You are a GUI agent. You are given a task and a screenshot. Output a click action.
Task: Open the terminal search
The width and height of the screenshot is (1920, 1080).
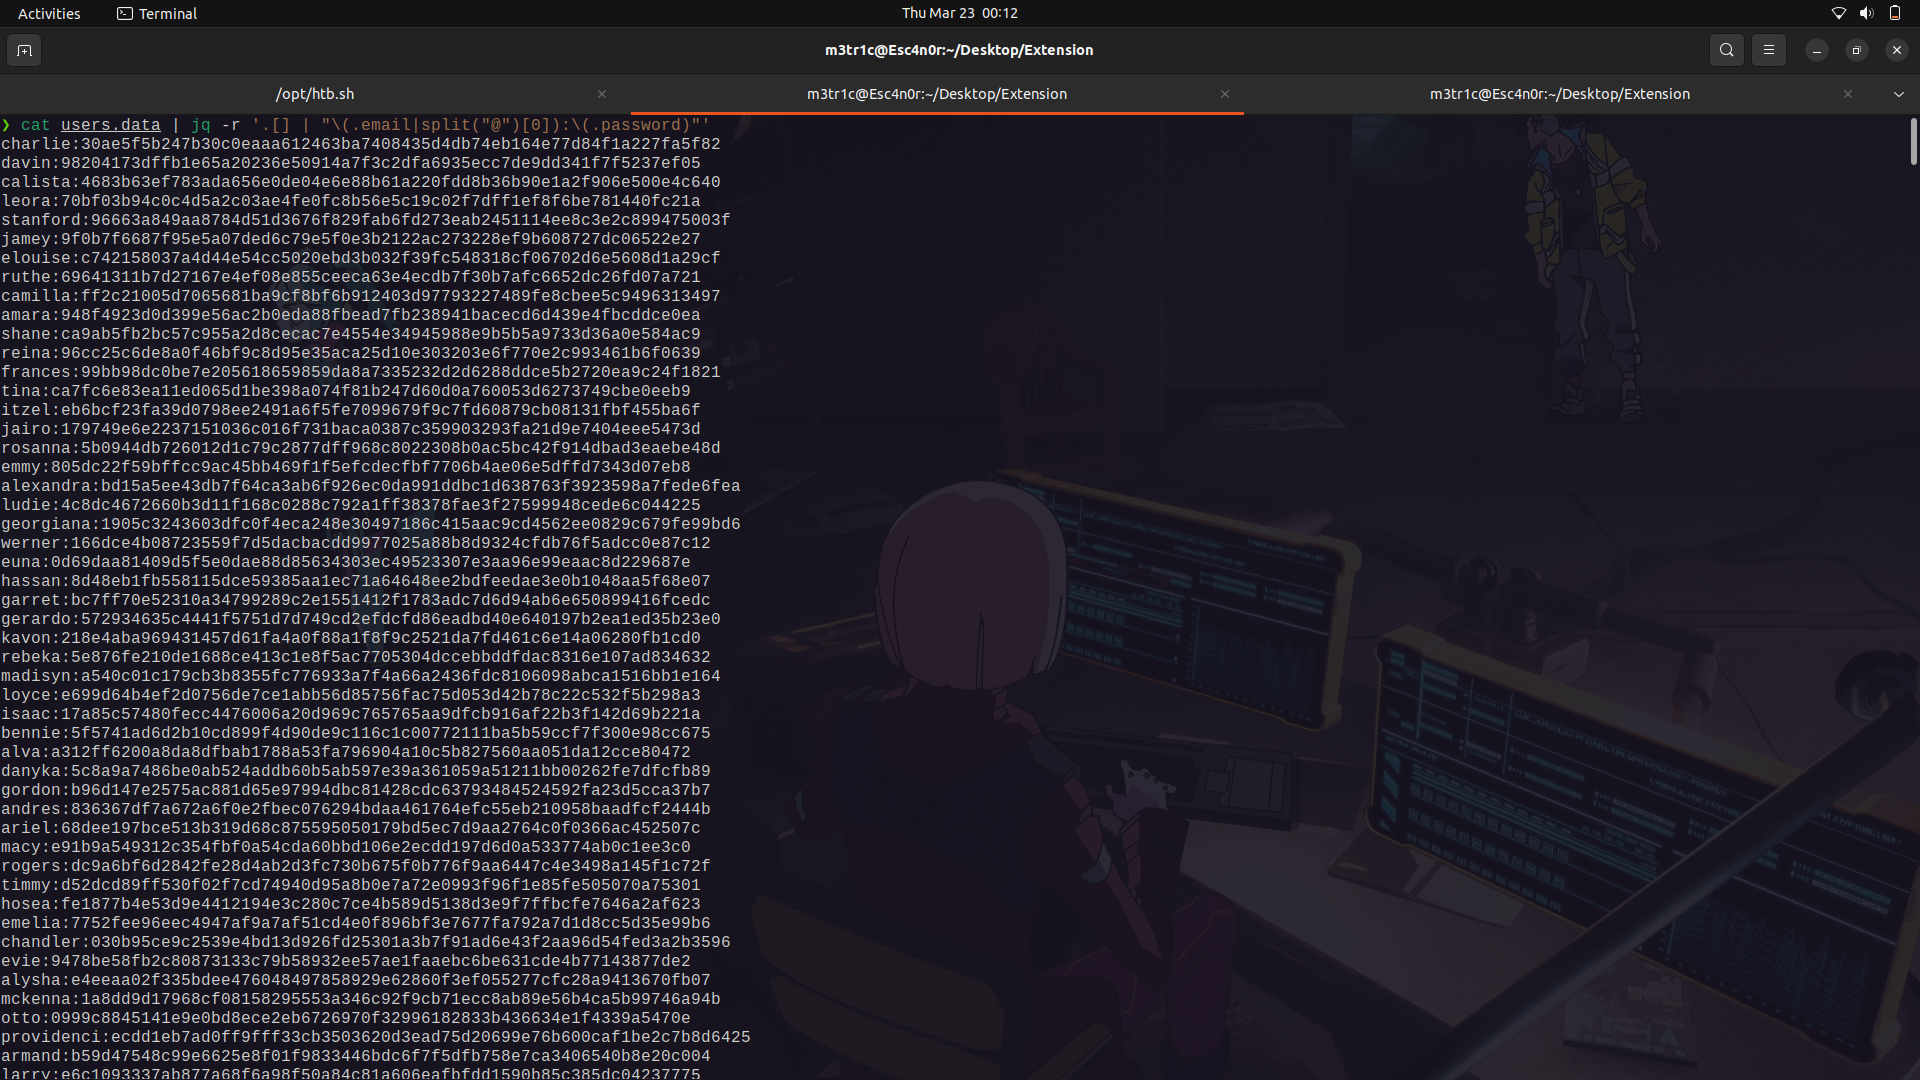point(1726,50)
